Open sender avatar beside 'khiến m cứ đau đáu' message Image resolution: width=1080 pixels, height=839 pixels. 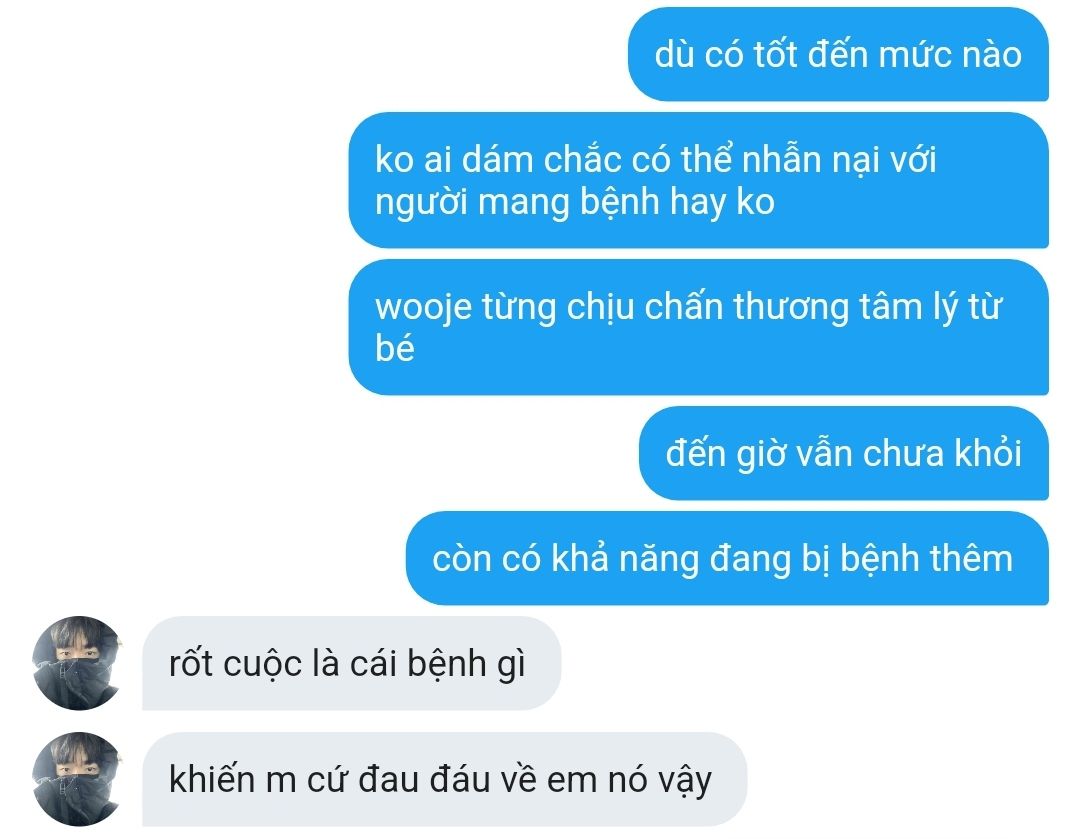[x=77, y=779]
